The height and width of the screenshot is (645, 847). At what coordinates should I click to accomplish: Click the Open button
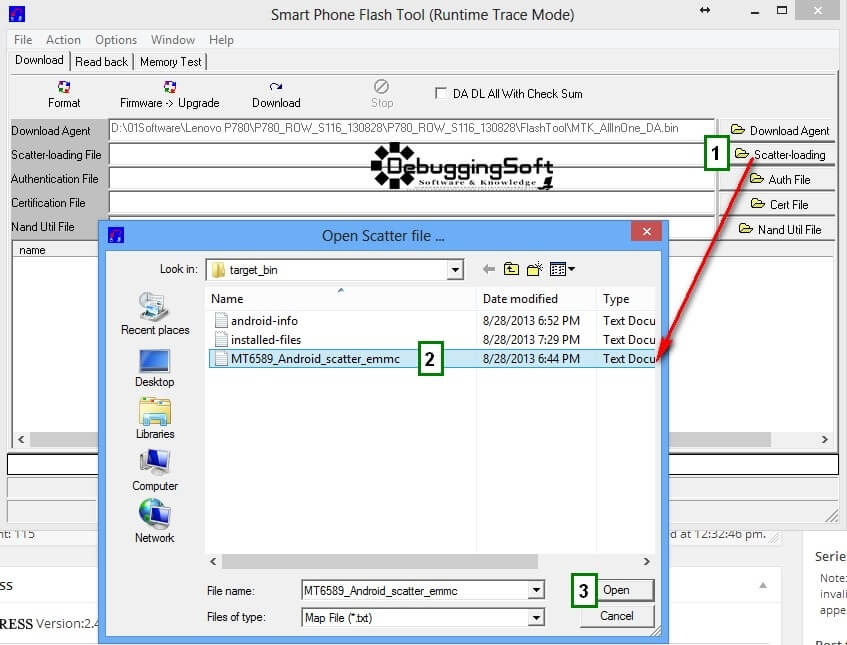pyautogui.click(x=616, y=590)
